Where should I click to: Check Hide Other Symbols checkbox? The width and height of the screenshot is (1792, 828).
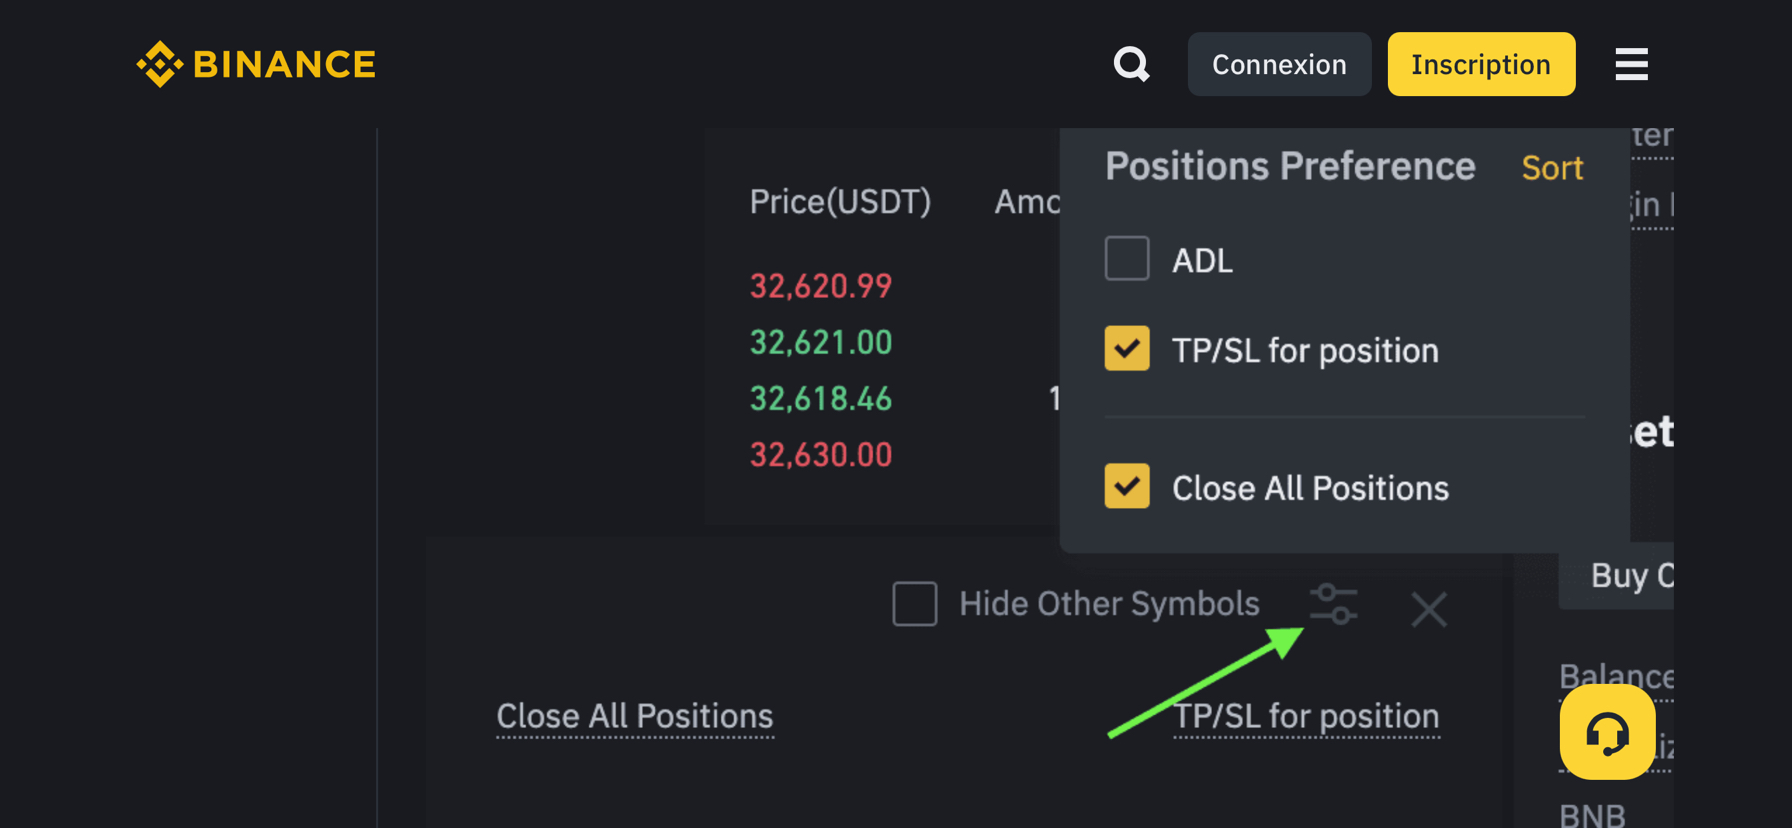coord(915,604)
